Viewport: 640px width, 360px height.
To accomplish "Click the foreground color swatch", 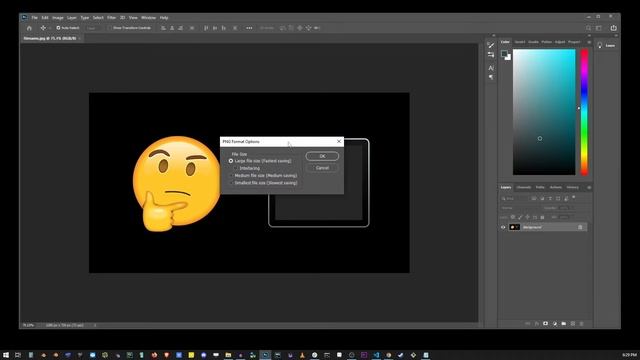I will coord(504,53).
